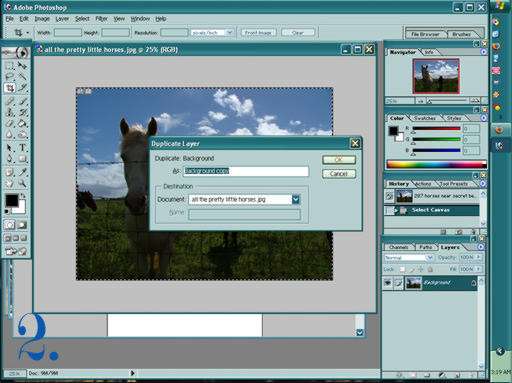This screenshot has width=512, height=383.
Task: Click the As layer name field
Action: click(246, 171)
